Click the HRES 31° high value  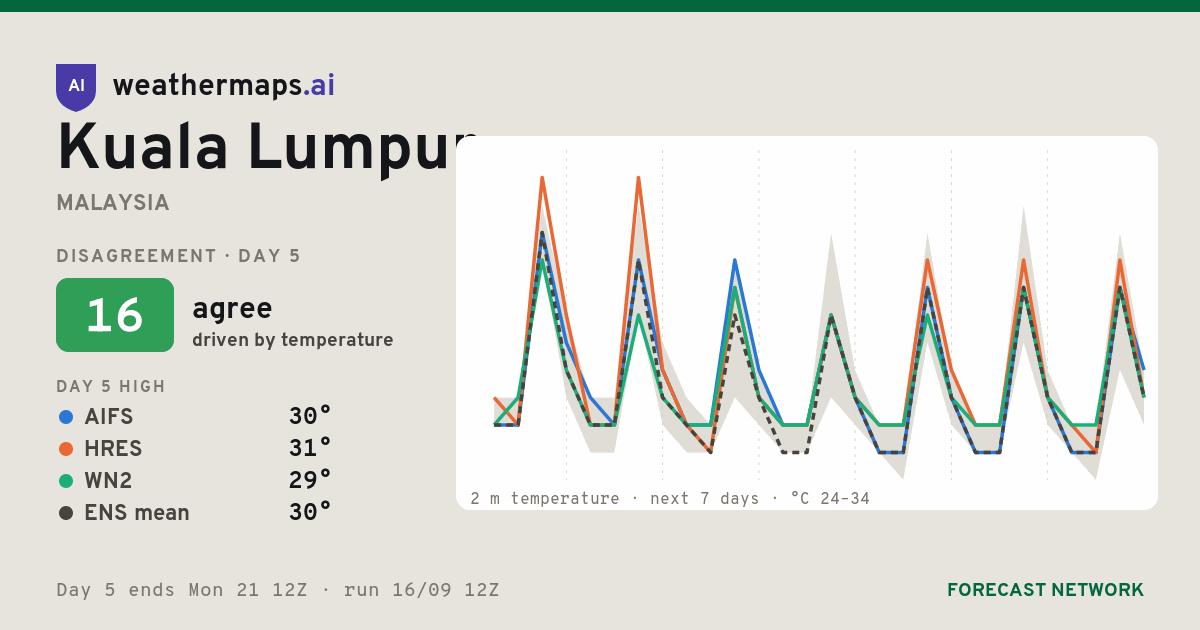(310, 449)
